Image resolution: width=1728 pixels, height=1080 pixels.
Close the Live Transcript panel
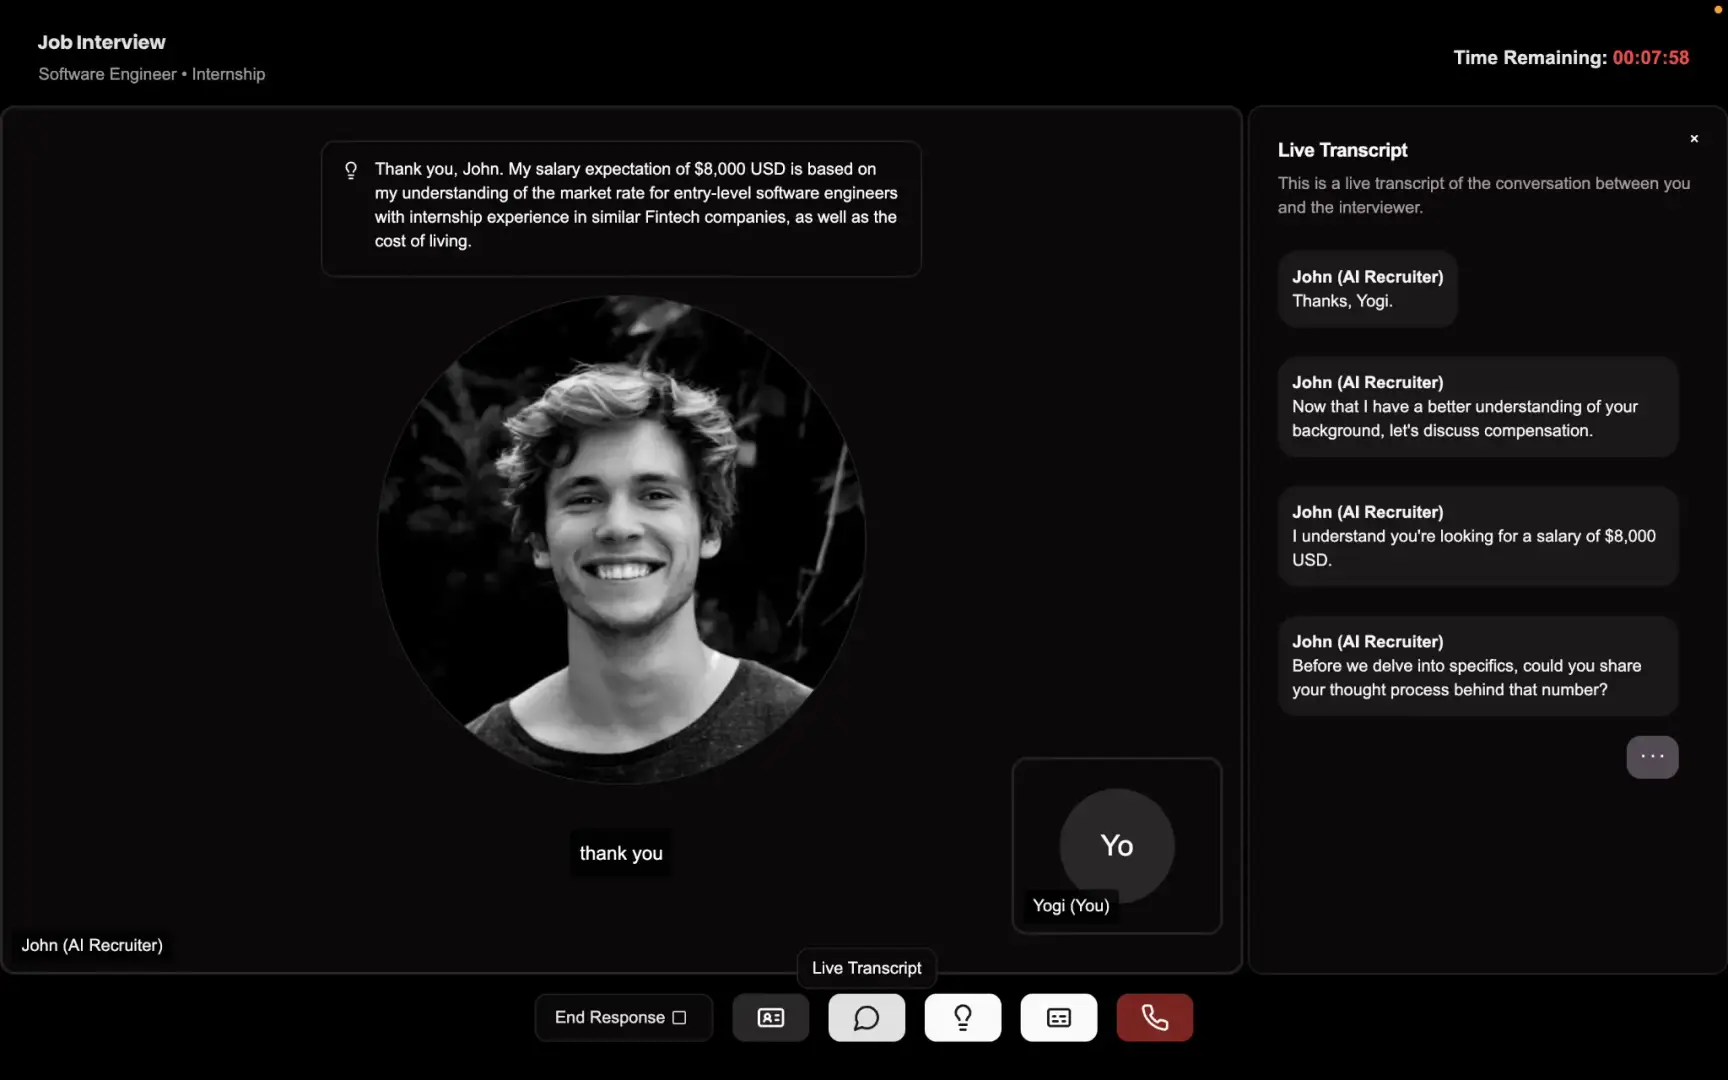[1694, 139]
